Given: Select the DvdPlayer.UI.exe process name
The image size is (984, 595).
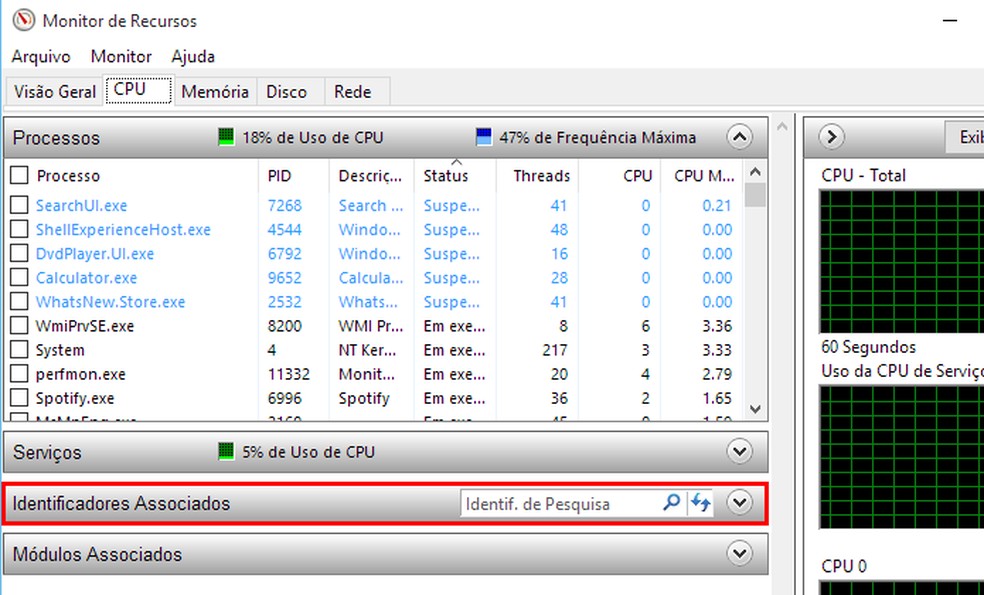Looking at the screenshot, I should [95, 254].
